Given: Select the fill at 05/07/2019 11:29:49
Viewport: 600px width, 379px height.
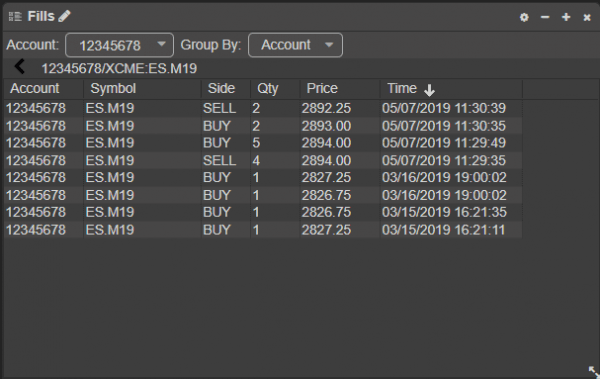Looking at the screenshot, I should pyautogui.click(x=263, y=143).
